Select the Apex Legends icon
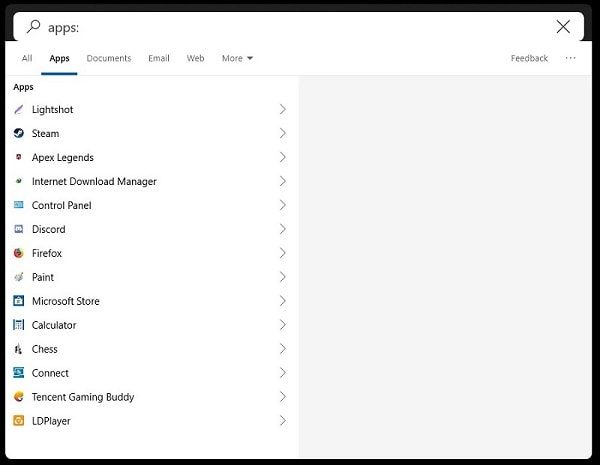The height and width of the screenshot is (465, 600). (18, 157)
